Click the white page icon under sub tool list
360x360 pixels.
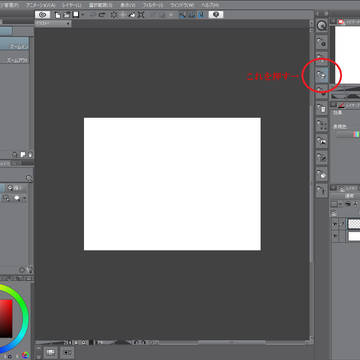click(x=23, y=155)
